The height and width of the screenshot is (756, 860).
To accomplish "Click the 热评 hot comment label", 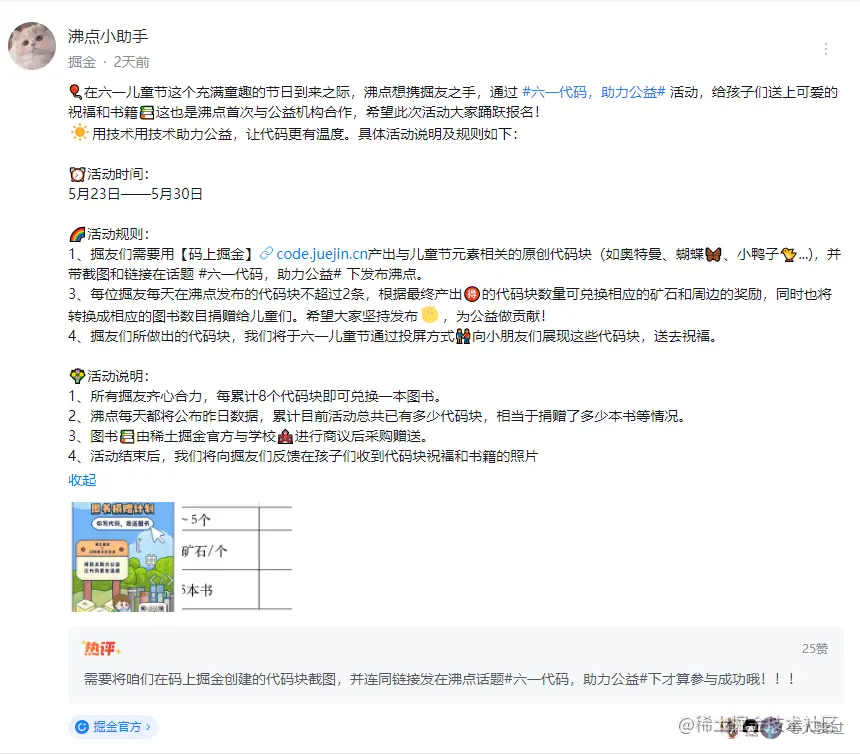I will [x=101, y=649].
